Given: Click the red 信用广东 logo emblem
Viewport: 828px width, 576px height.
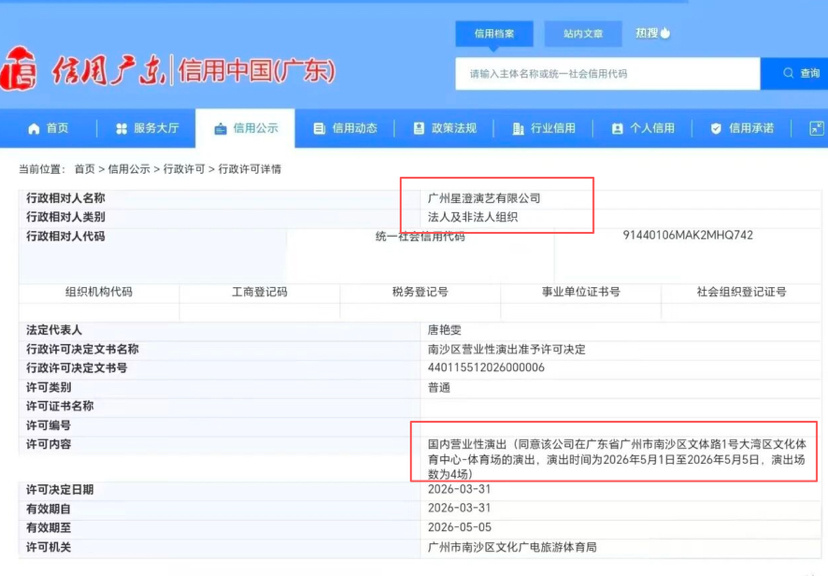Looking at the screenshot, I should coord(18,71).
